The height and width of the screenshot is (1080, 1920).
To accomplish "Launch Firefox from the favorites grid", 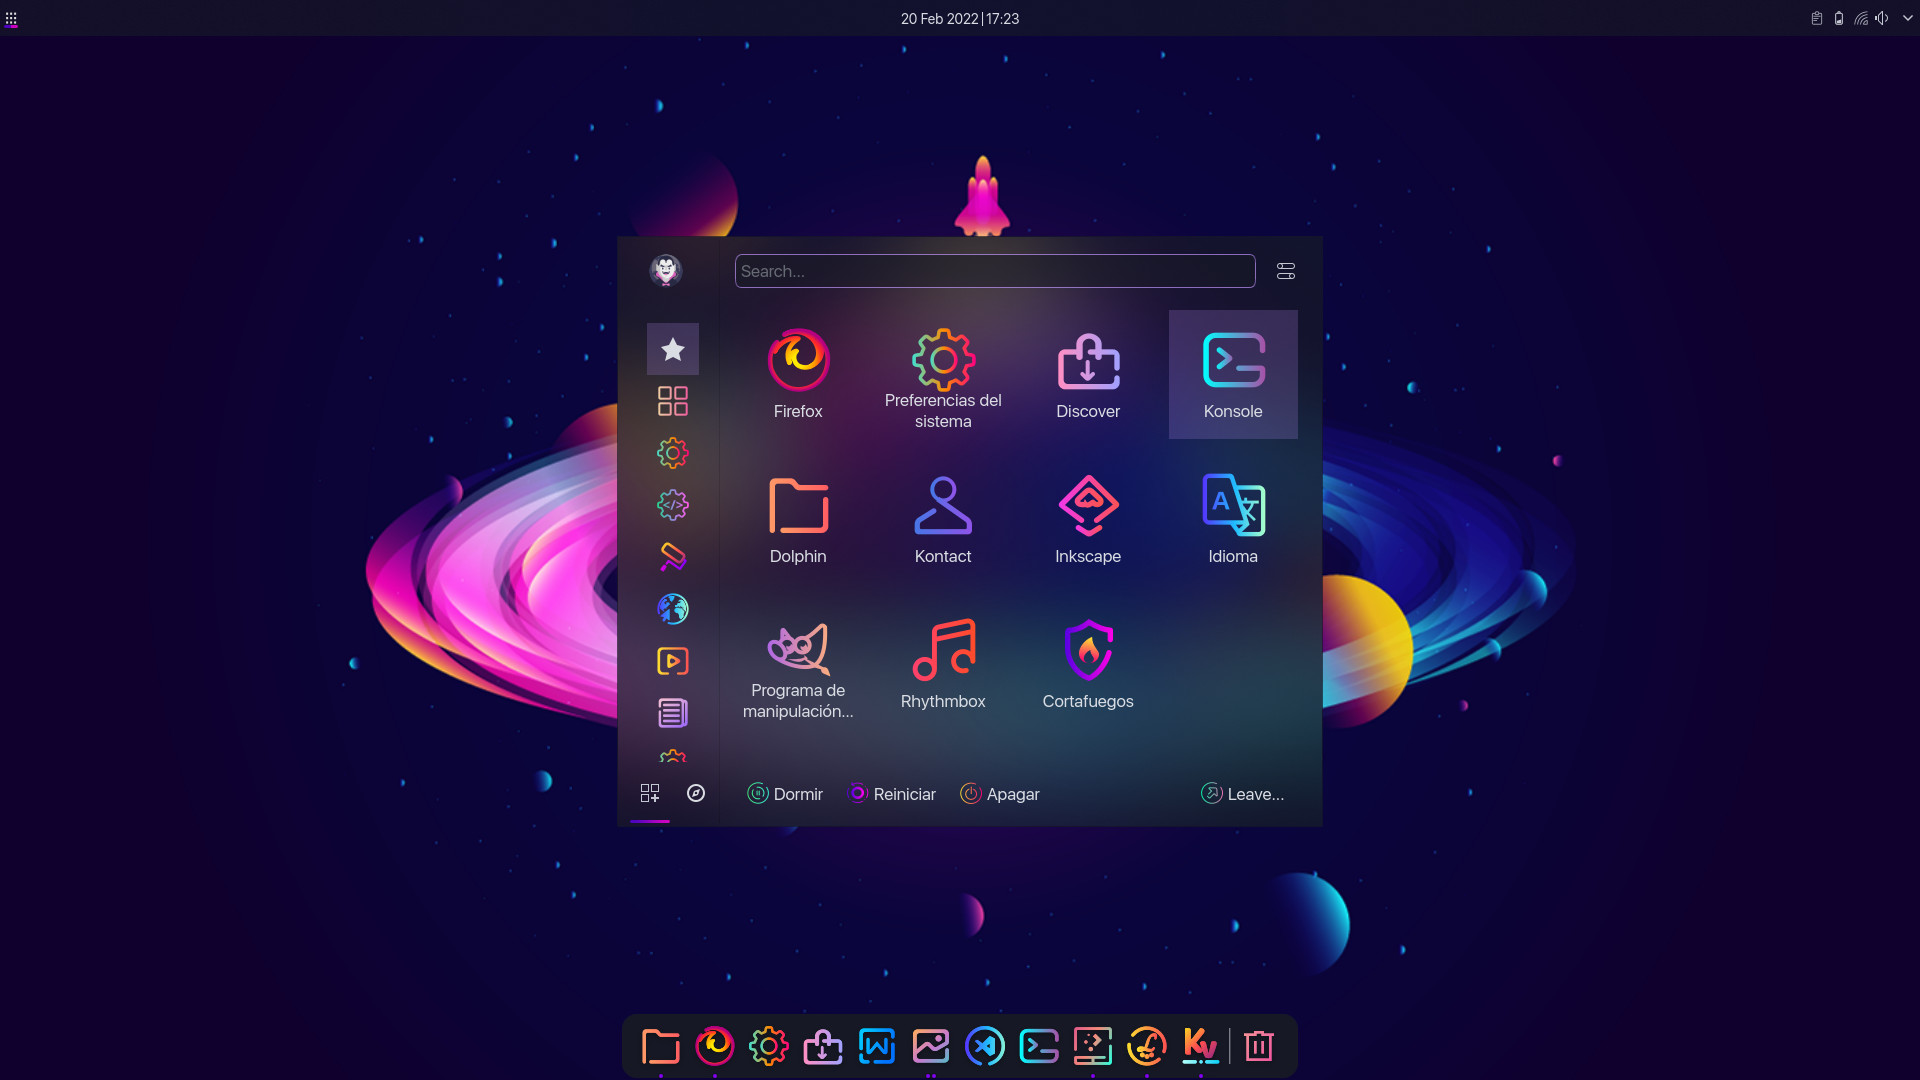I will click(x=798, y=373).
